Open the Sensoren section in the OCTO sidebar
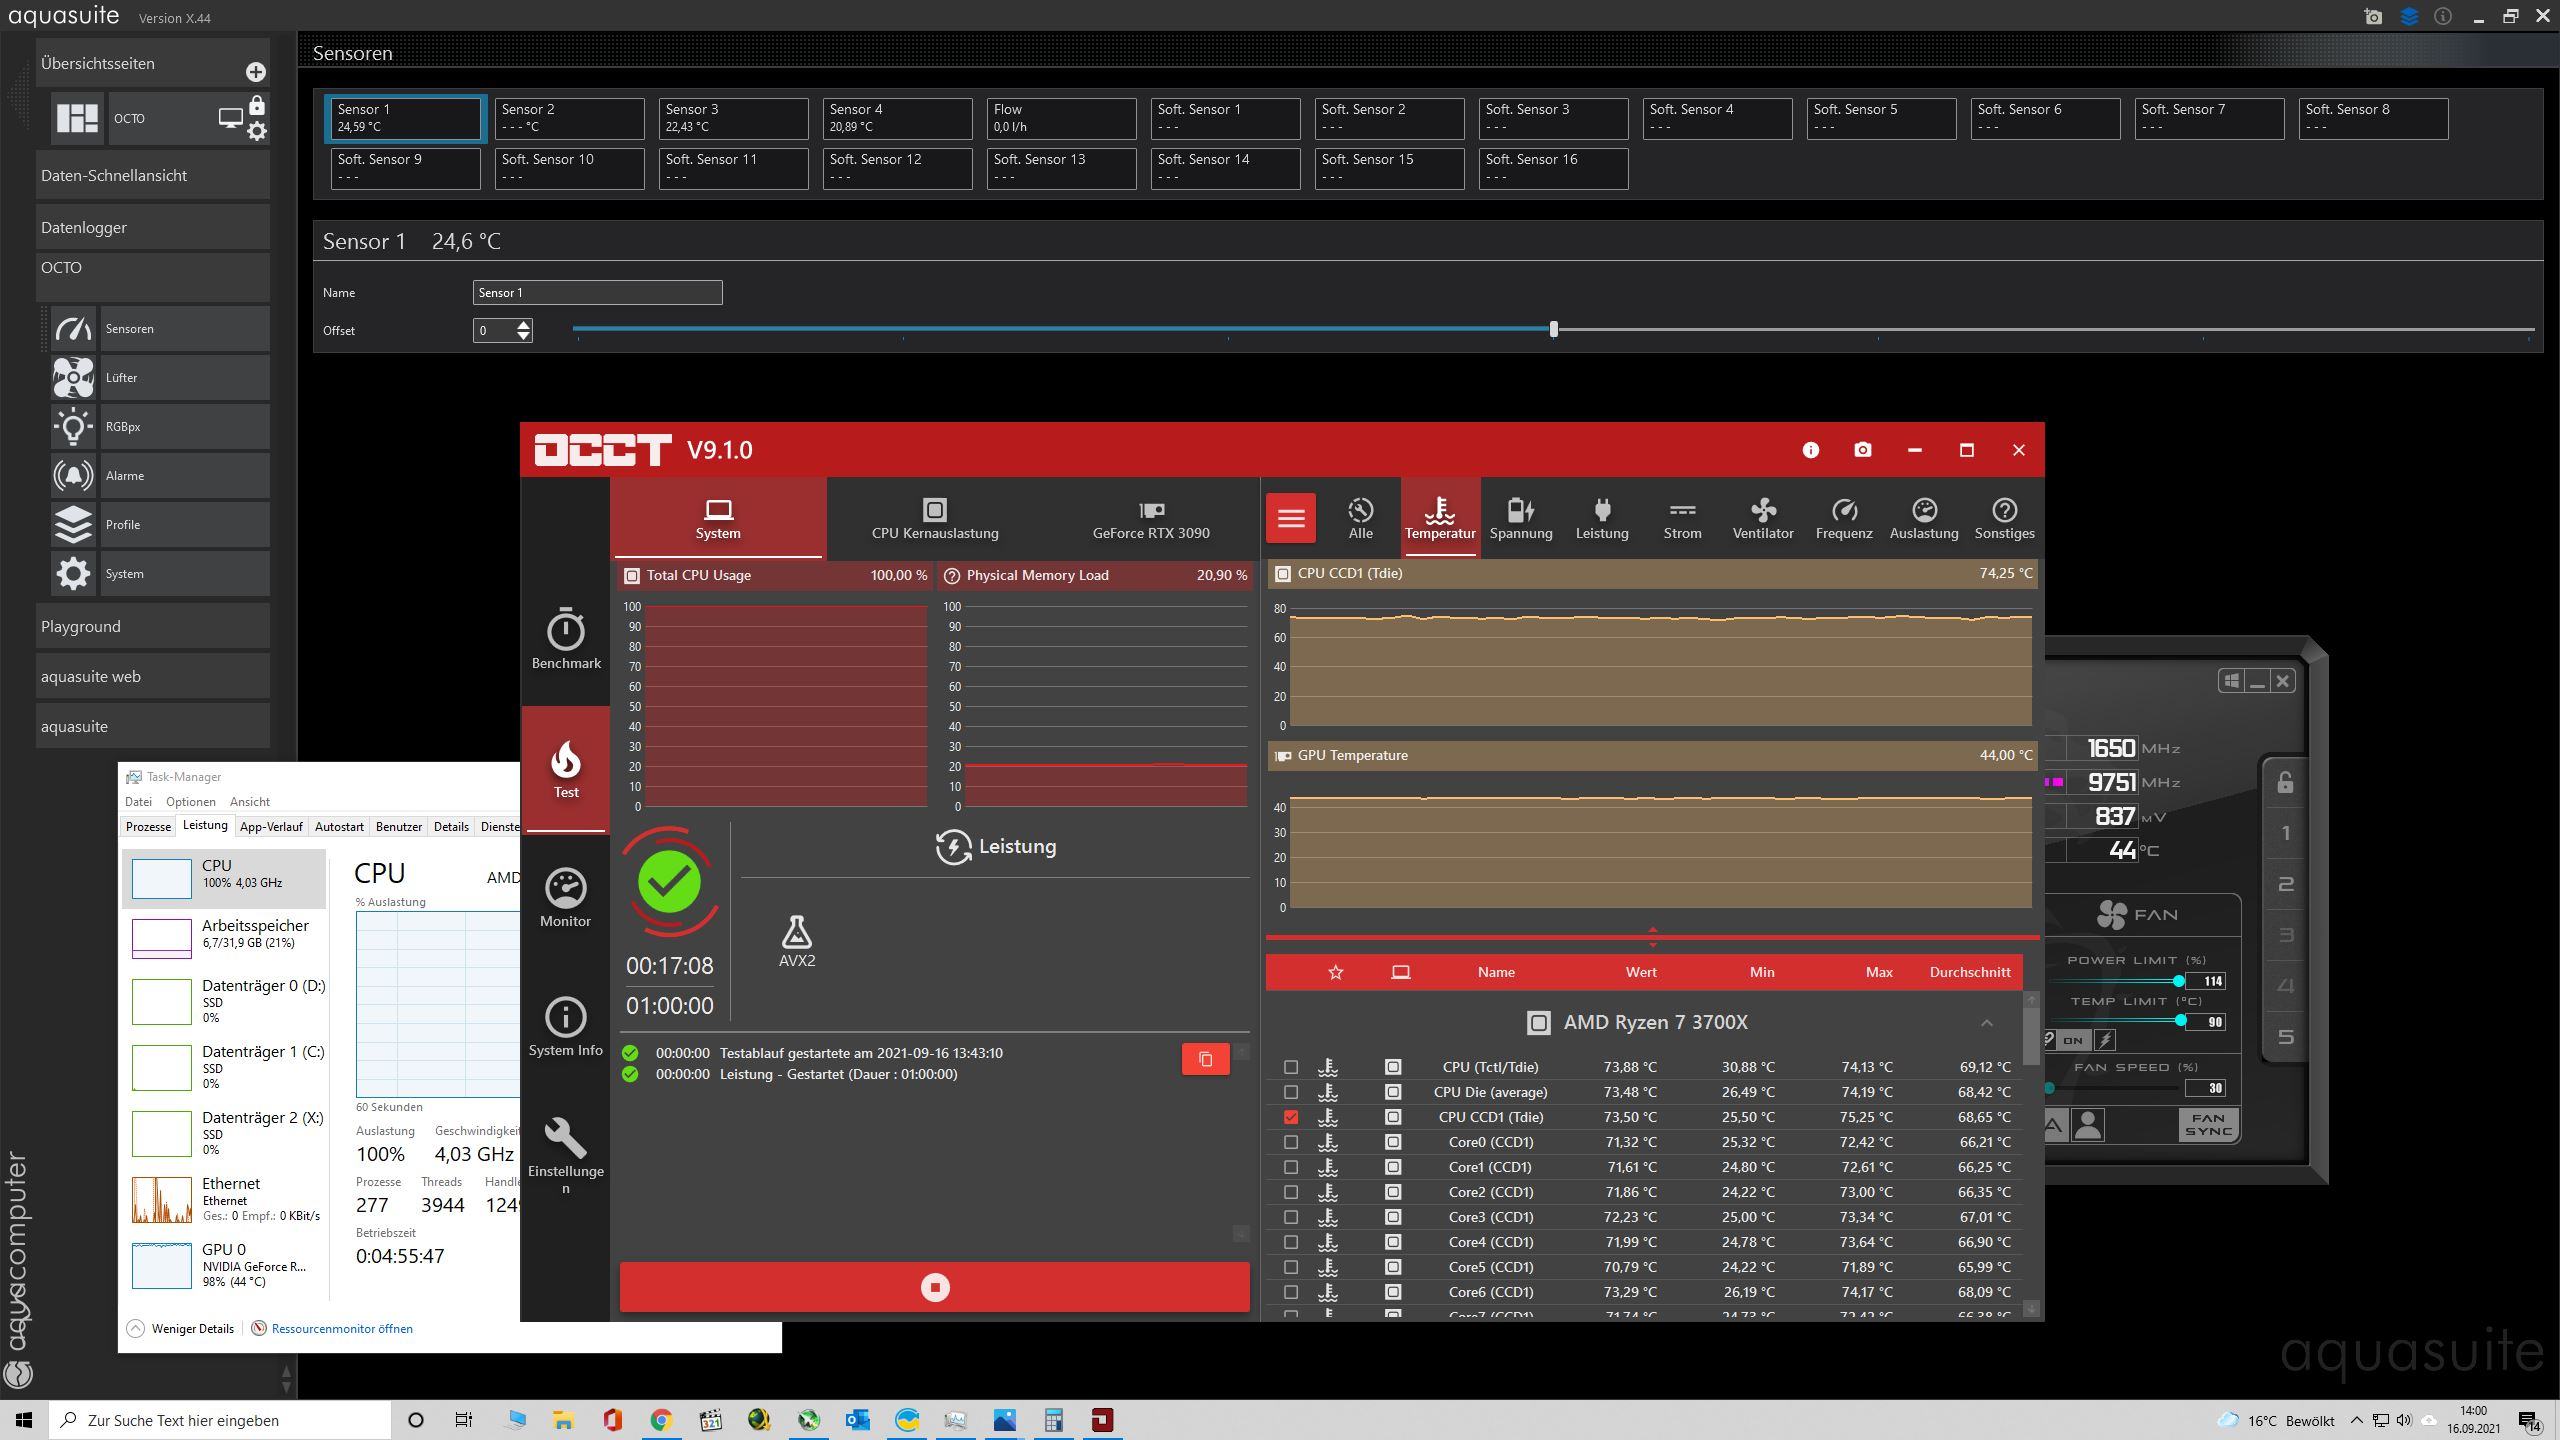The width and height of the screenshot is (2560, 1440). [160, 328]
